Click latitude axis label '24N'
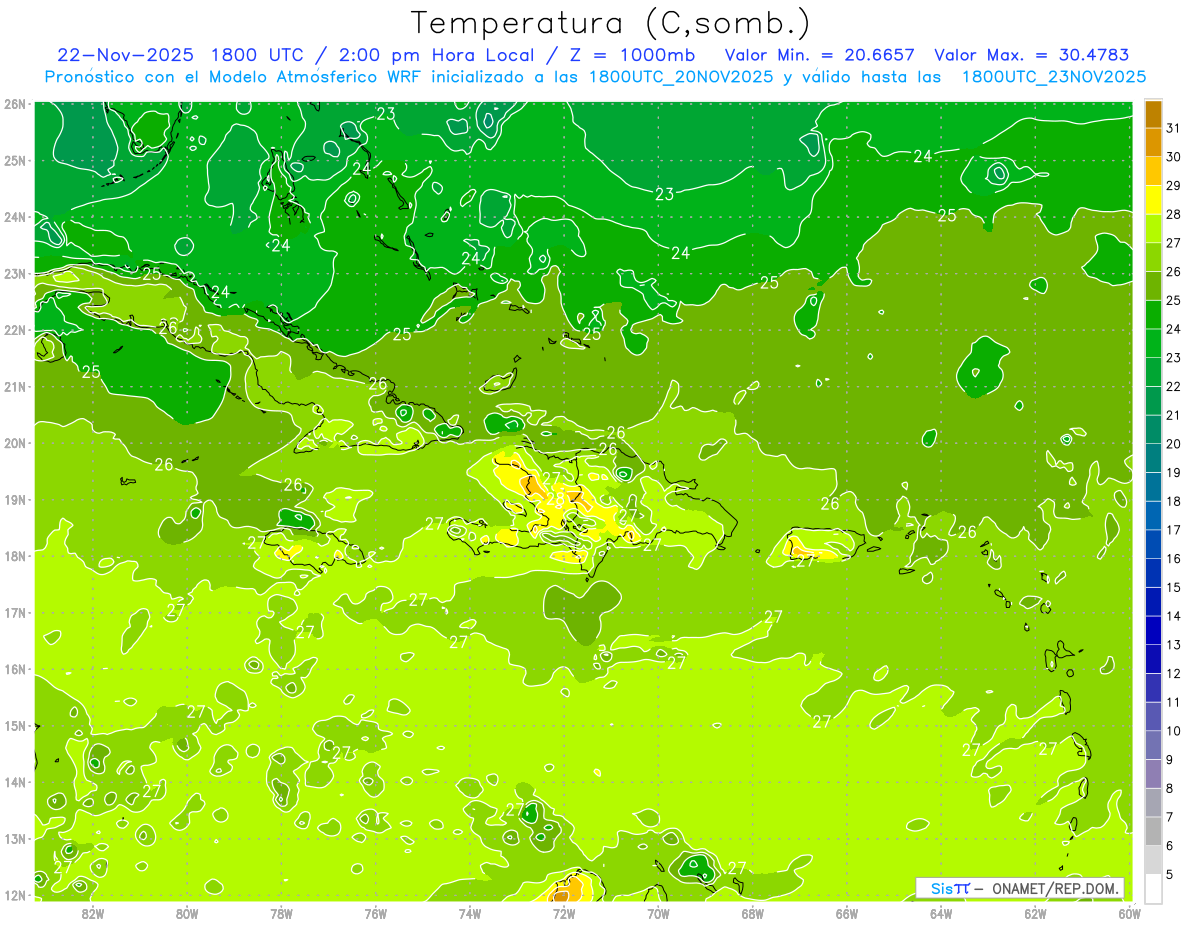Viewport: 1200px width, 927px height. (x=14, y=217)
